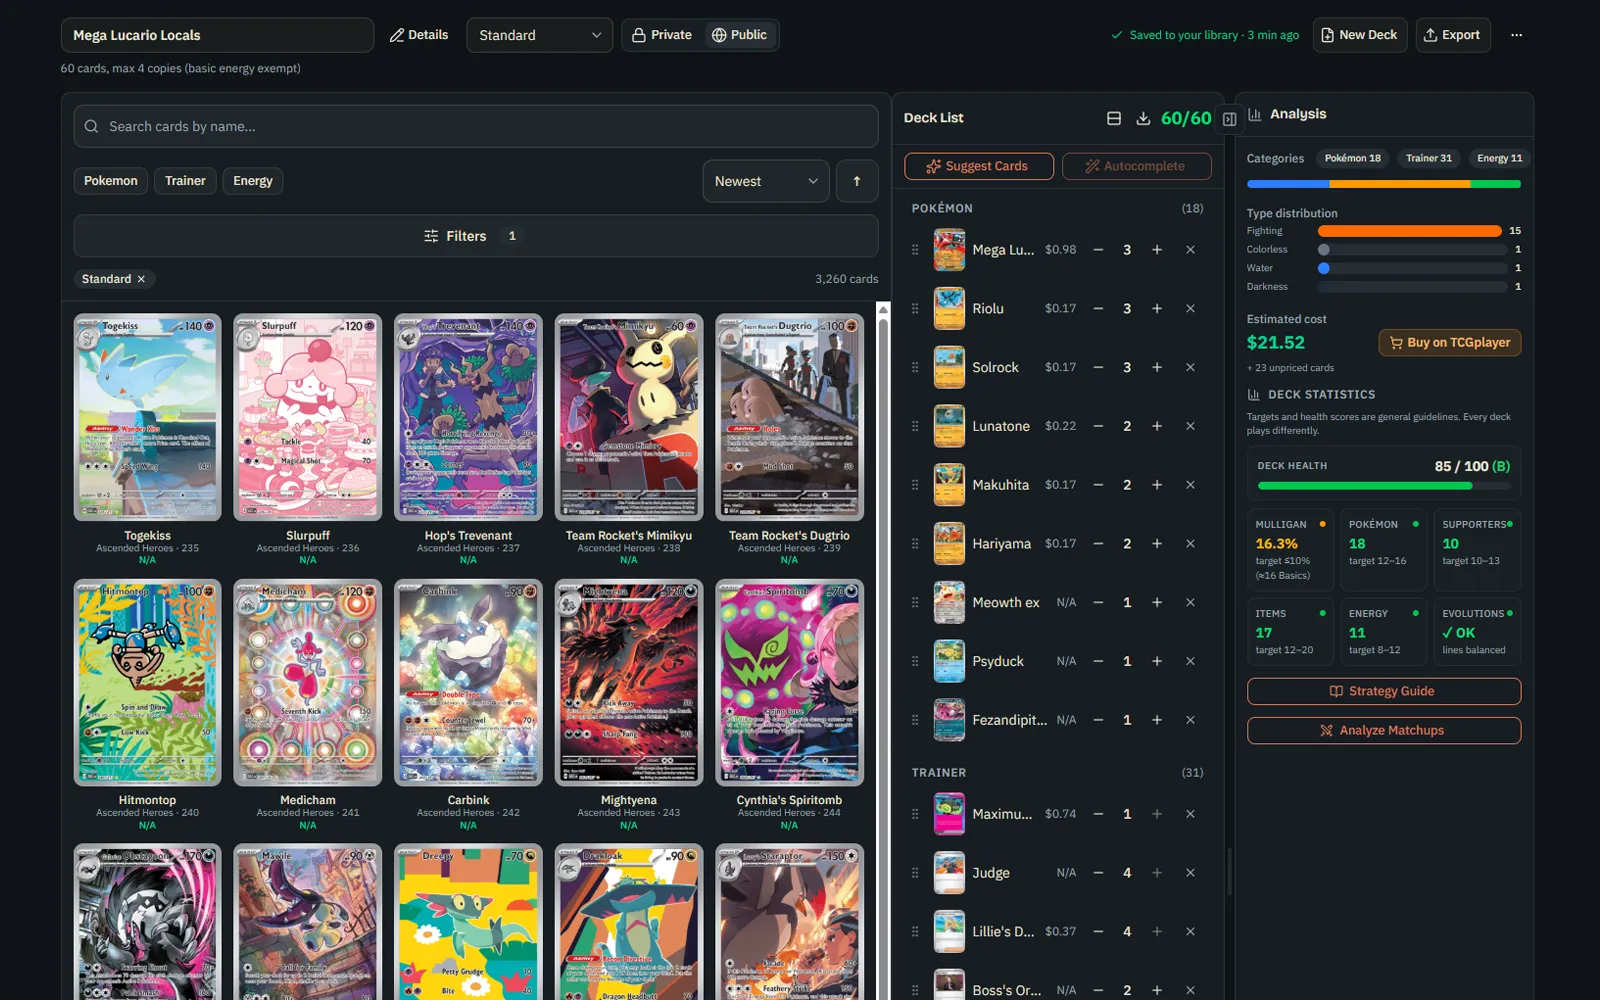Image resolution: width=1600 pixels, height=1000 pixels.
Task: Set deck visibility to Public
Action: coord(739,35)
